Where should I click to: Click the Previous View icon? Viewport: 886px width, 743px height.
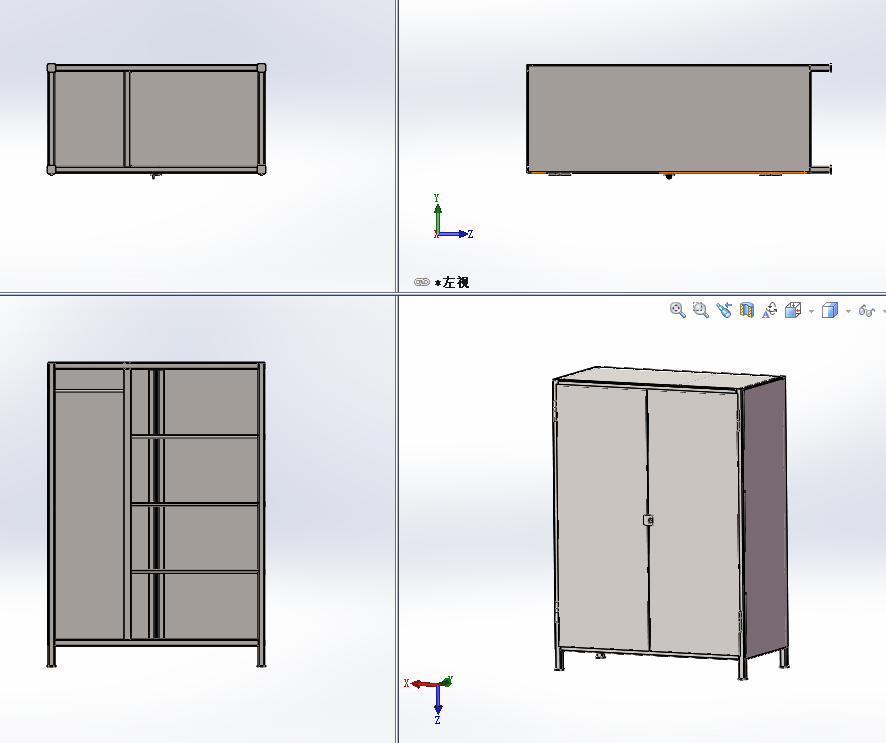click(724, 310)
